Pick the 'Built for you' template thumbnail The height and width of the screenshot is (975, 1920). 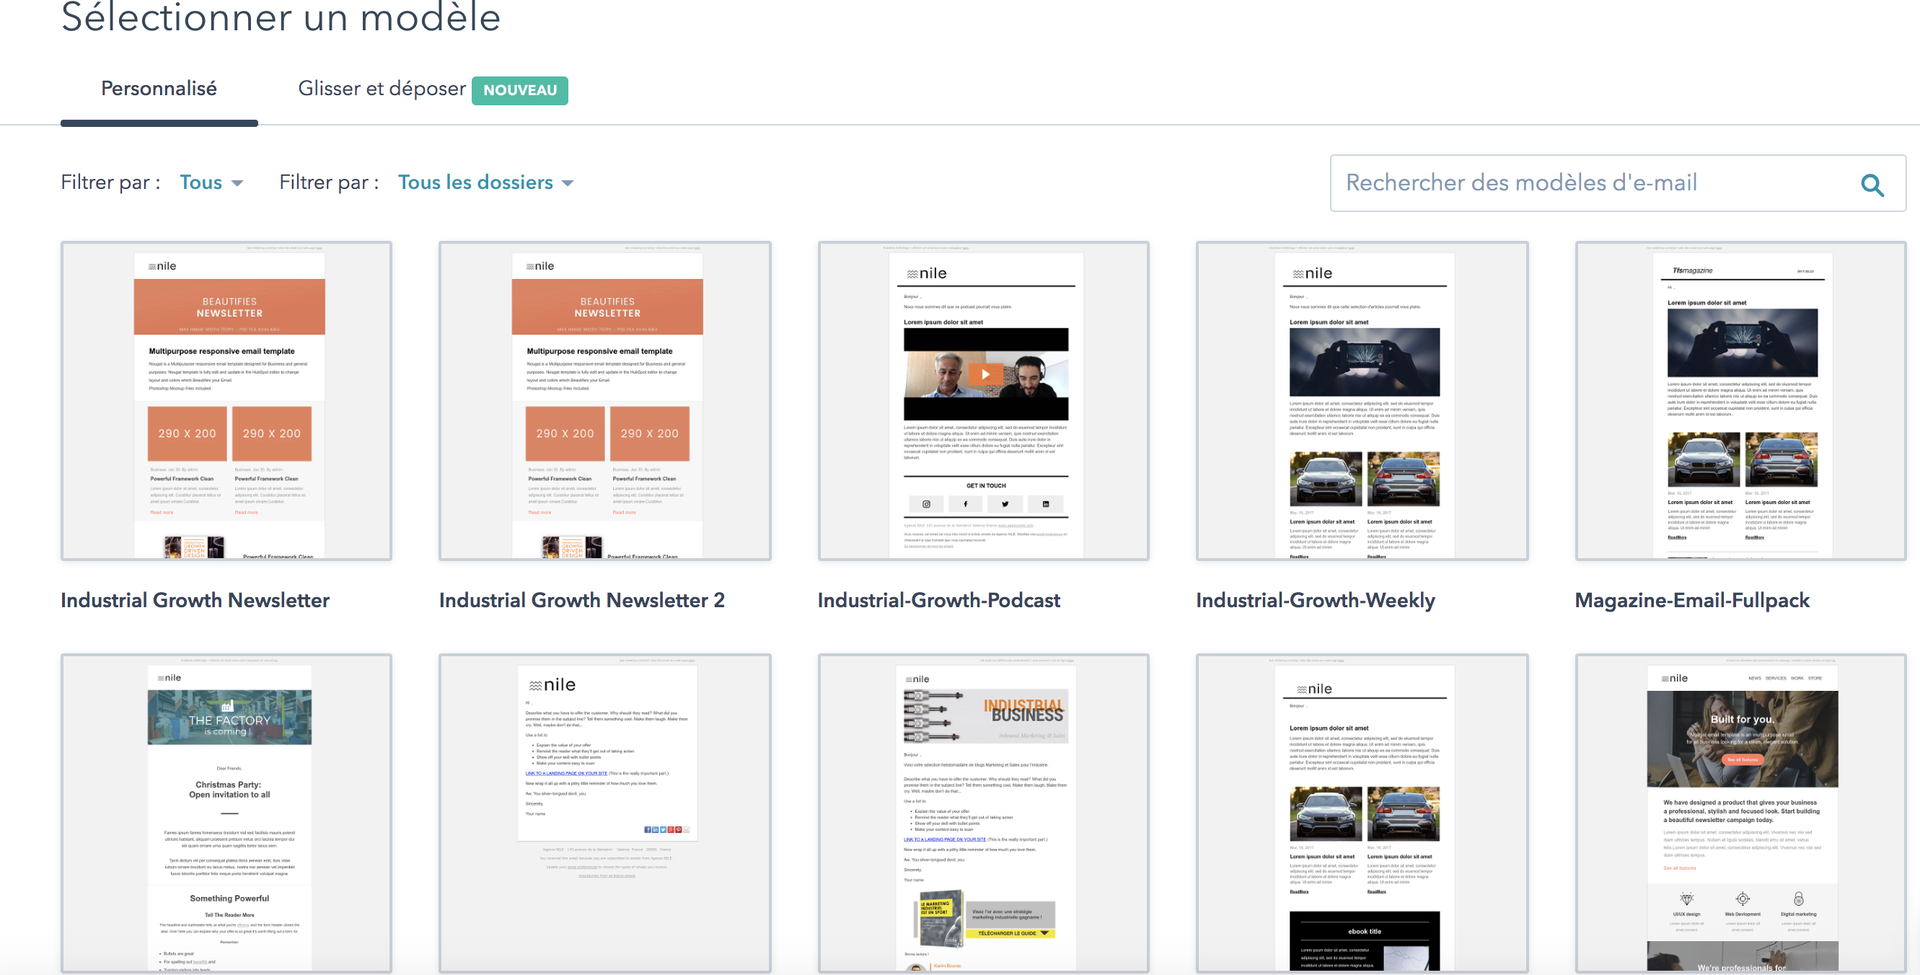pyautogui.click(x=1741, y=814)
